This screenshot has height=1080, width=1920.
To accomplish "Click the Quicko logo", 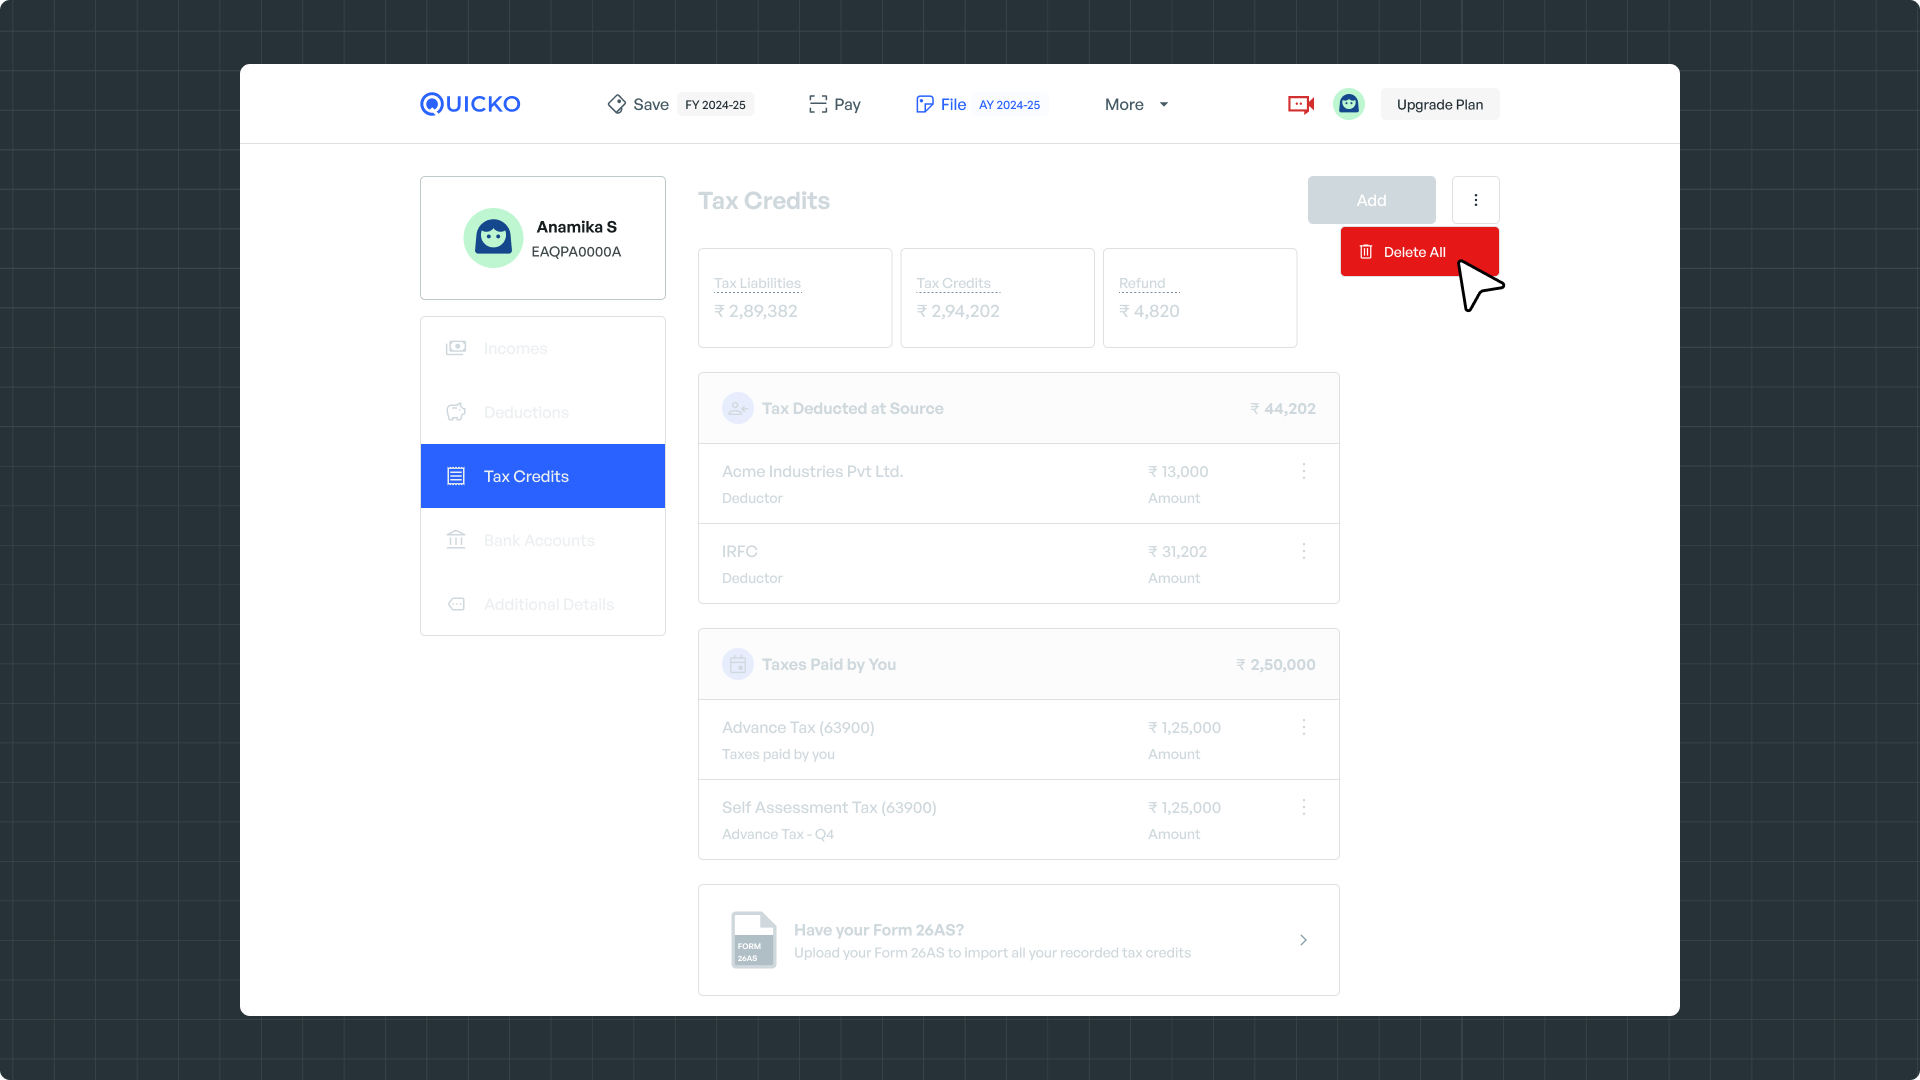I will [470, 104].
